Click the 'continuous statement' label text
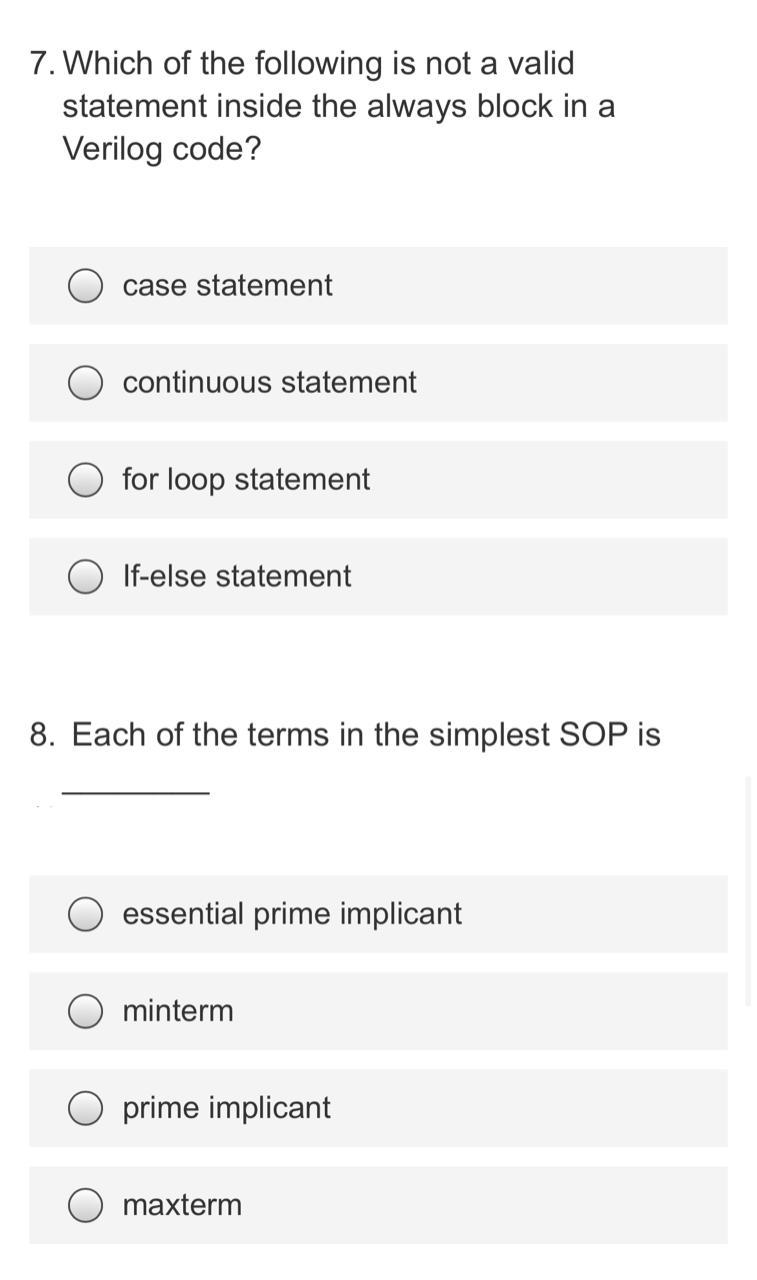Image resolution: width=757 pixels, height=1280 pixels. (269, 382)
